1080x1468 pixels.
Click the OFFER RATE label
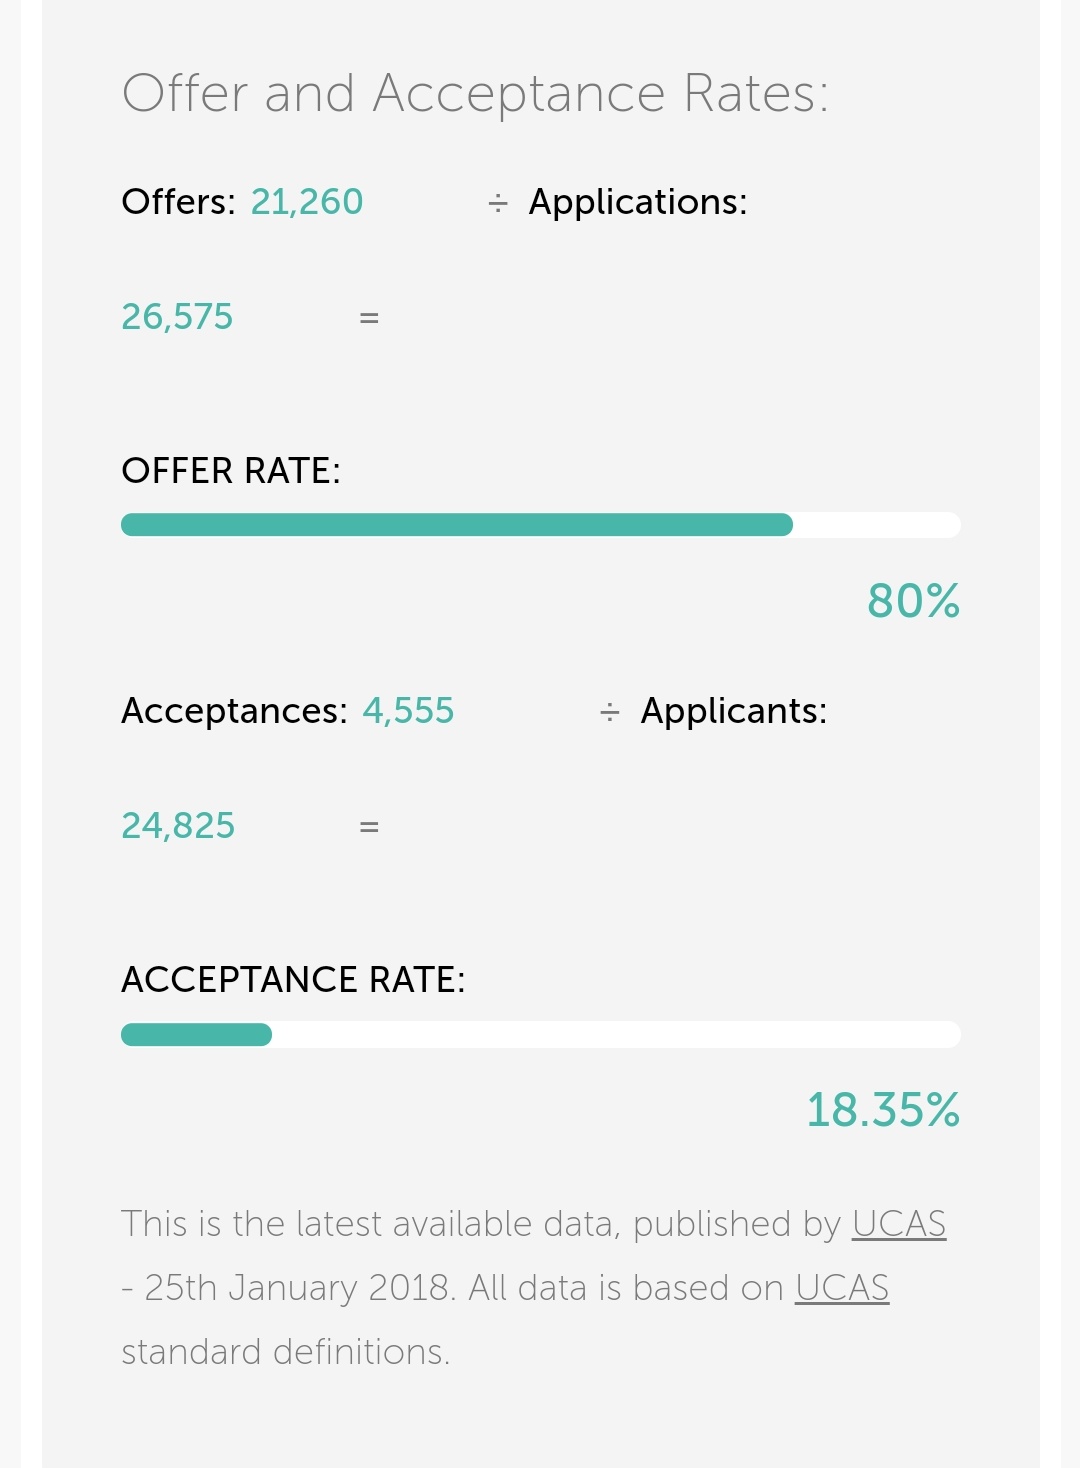[x=231, y=471]
